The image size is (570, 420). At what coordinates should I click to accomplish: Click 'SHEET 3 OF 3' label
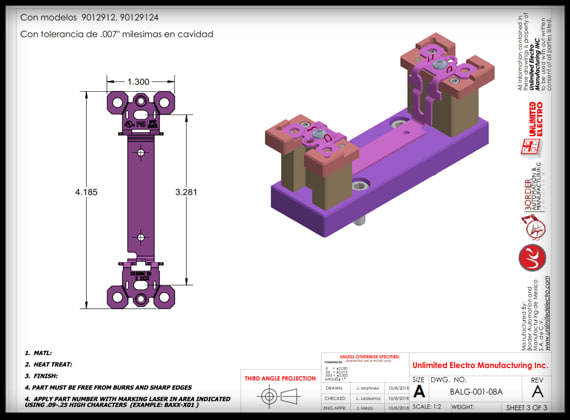[x=527, y=408]
